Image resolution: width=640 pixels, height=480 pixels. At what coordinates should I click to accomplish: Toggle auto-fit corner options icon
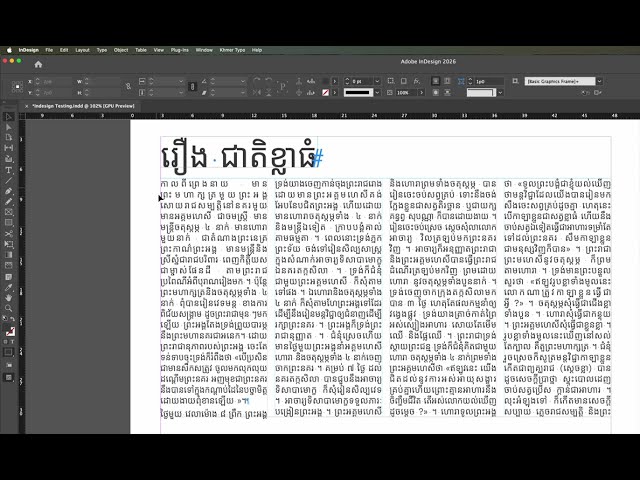(x=461, y=81)
